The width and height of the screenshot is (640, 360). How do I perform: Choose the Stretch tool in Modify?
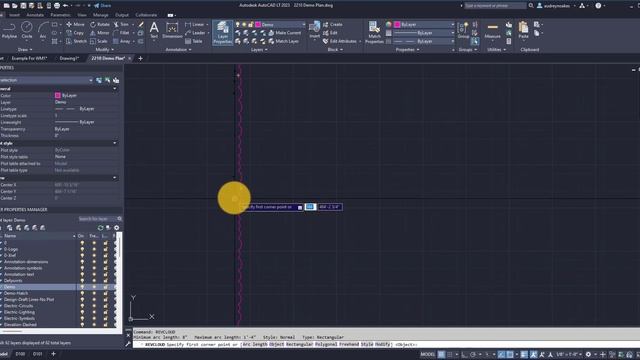(76, 41)
